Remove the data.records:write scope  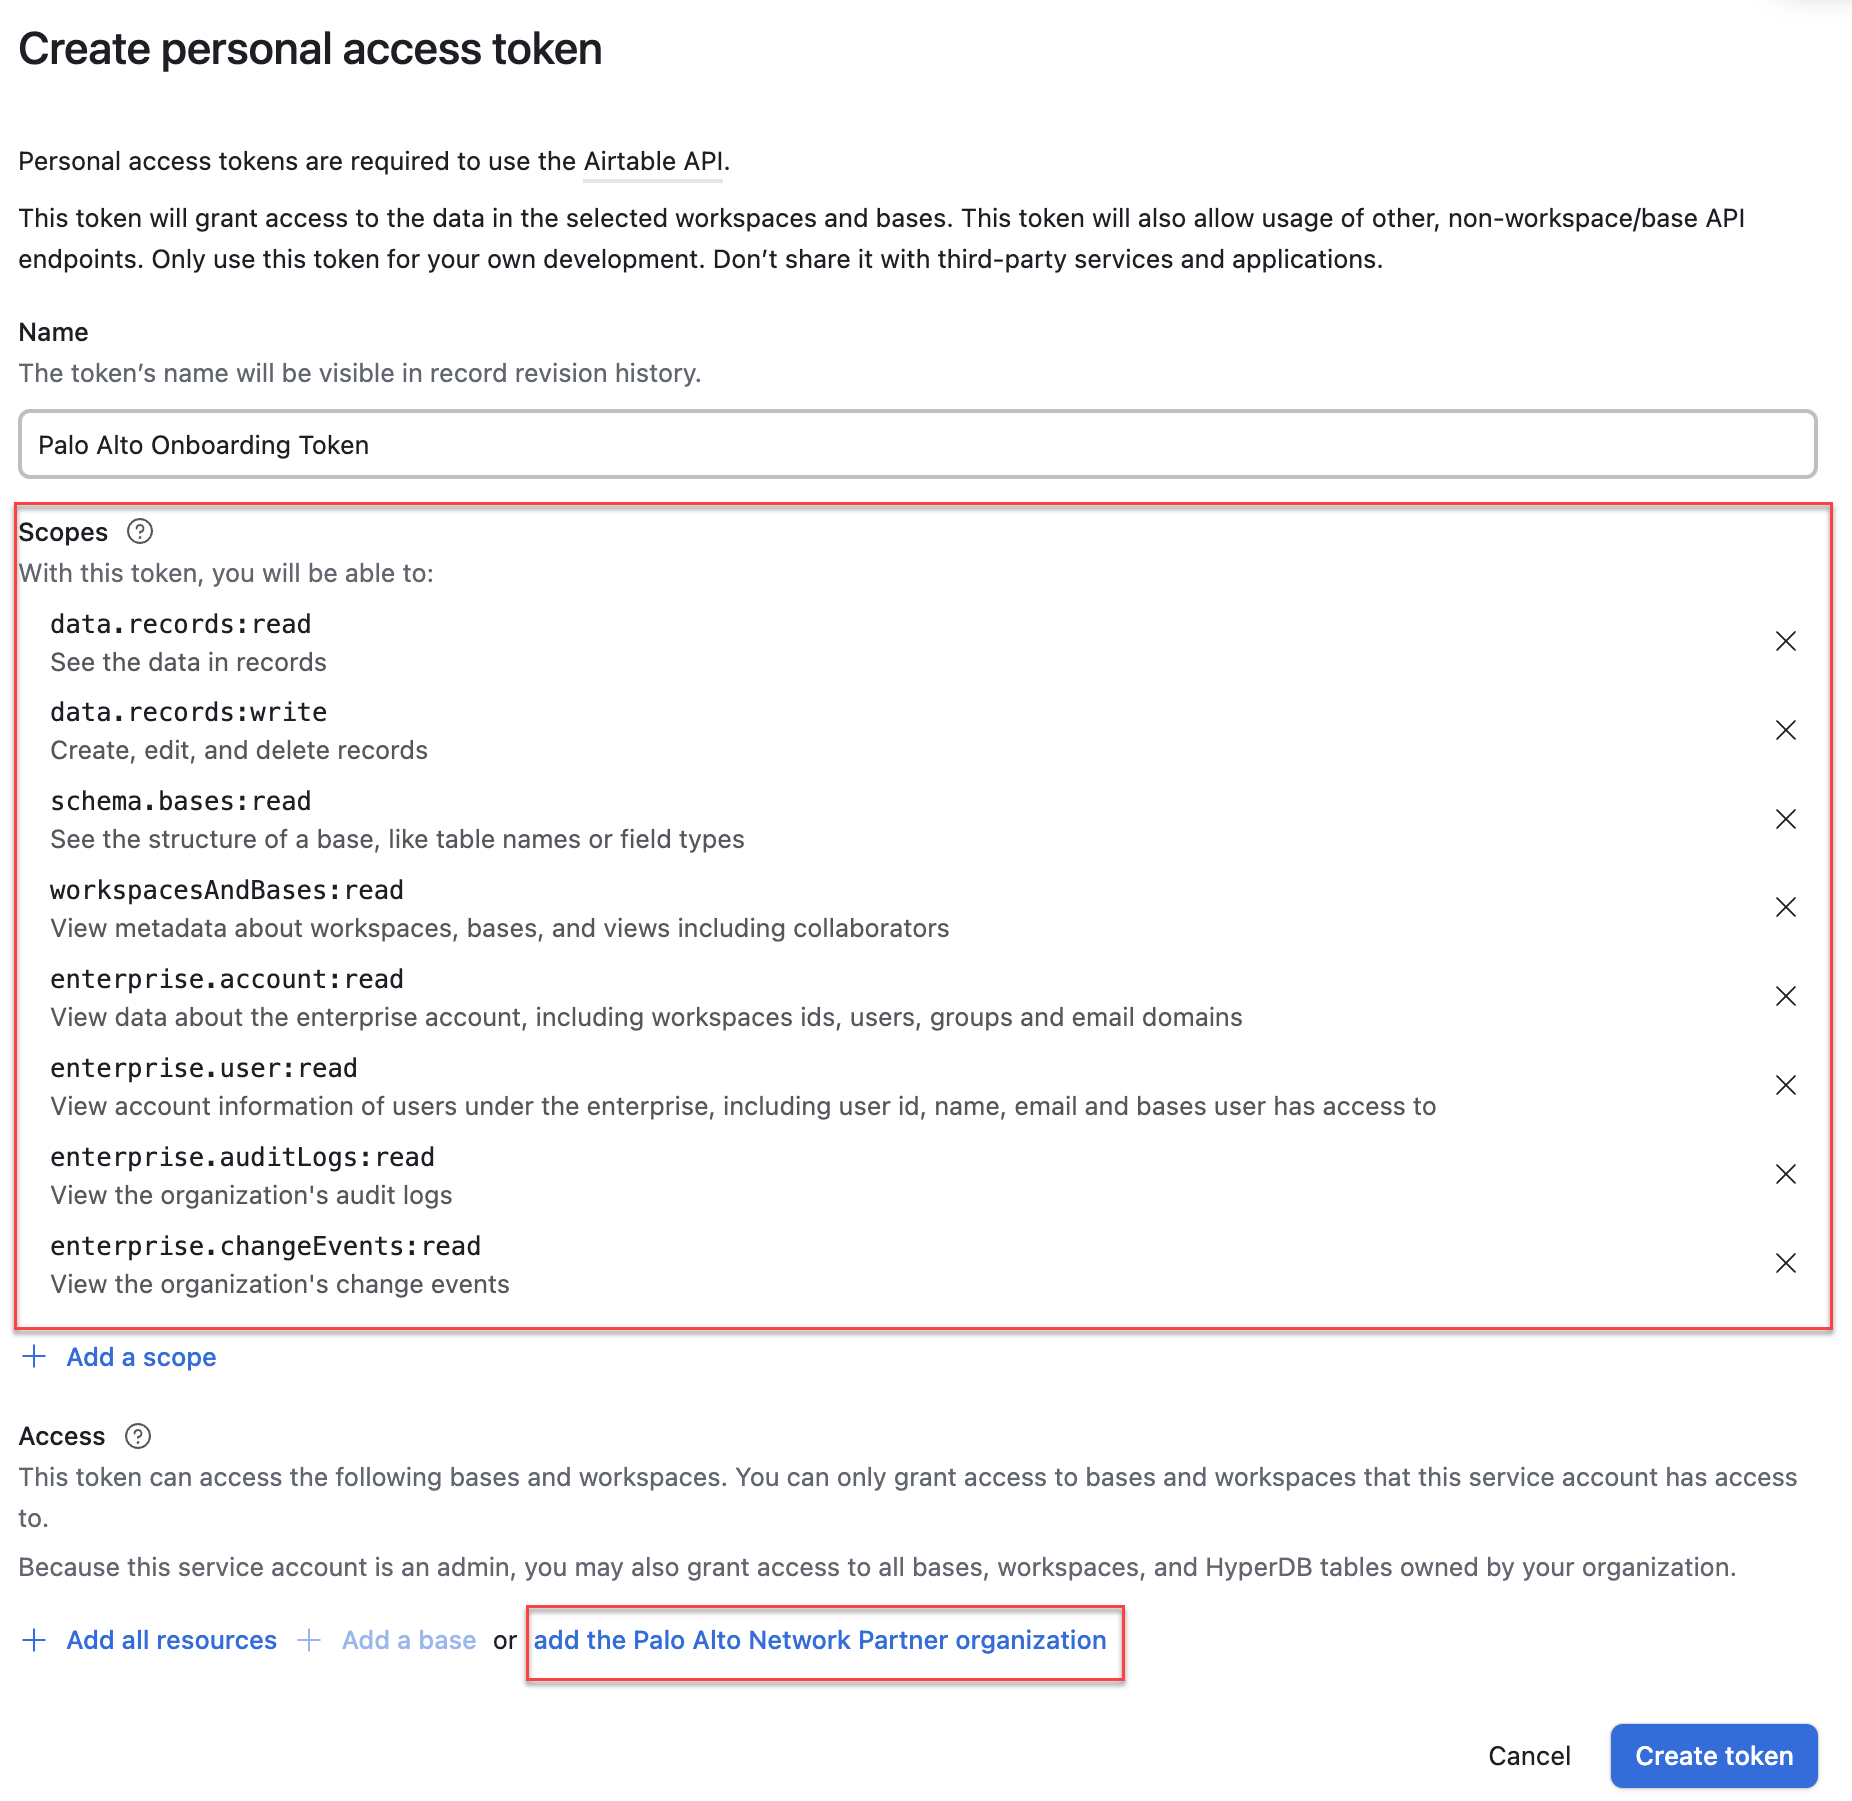[1785, 730]
